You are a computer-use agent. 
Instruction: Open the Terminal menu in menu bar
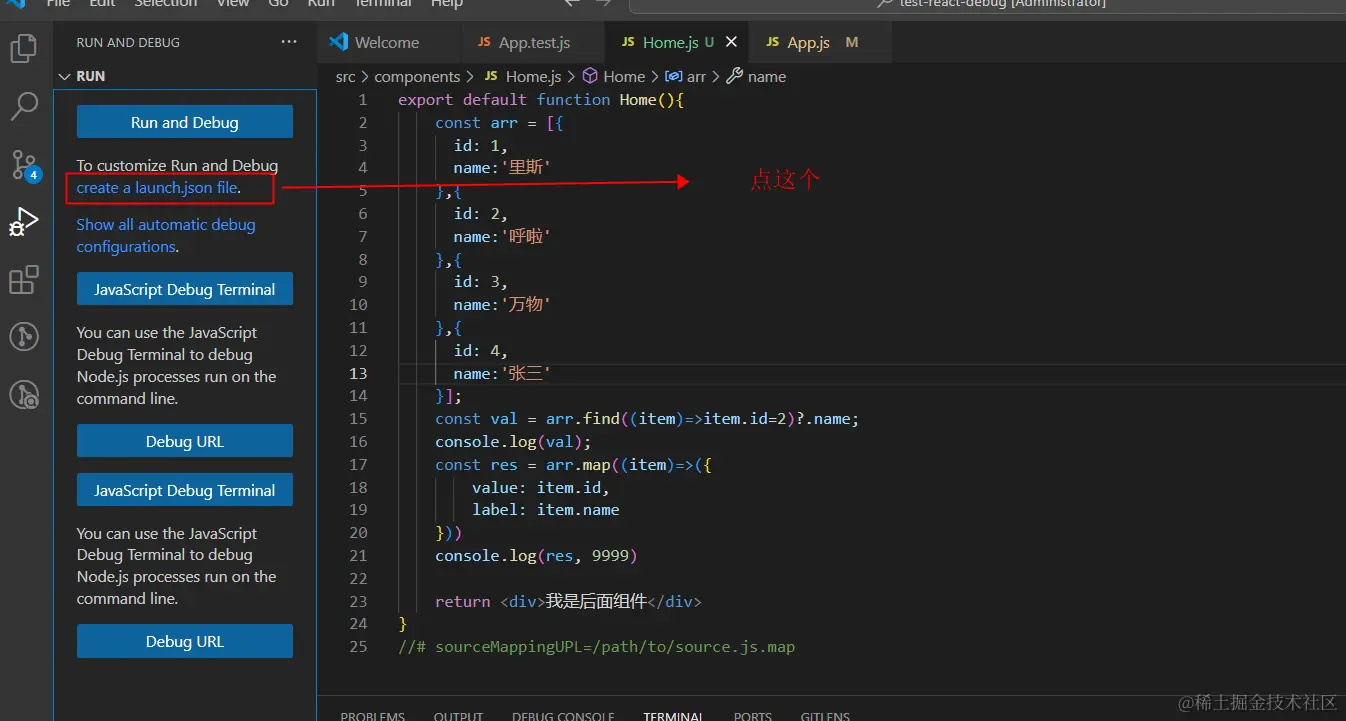[384, 4]
